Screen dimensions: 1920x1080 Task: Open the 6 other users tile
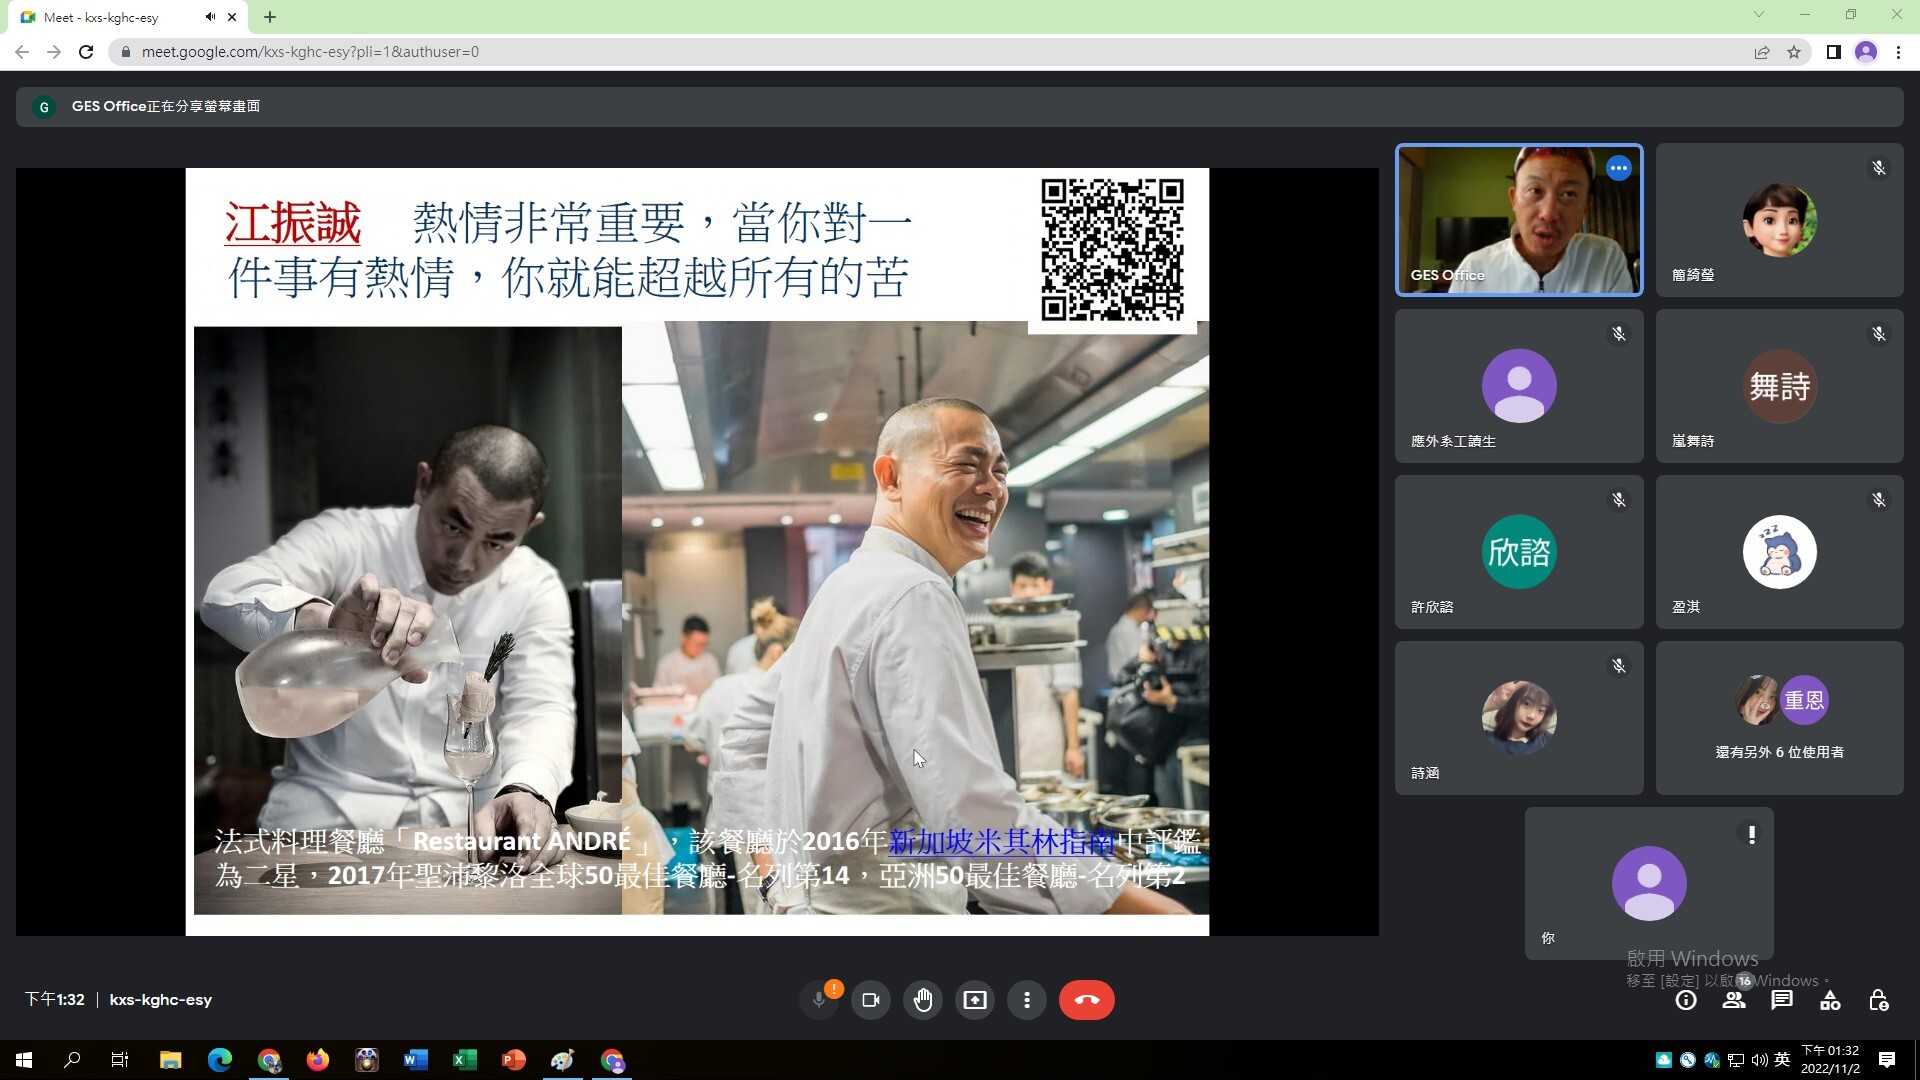1779,718
